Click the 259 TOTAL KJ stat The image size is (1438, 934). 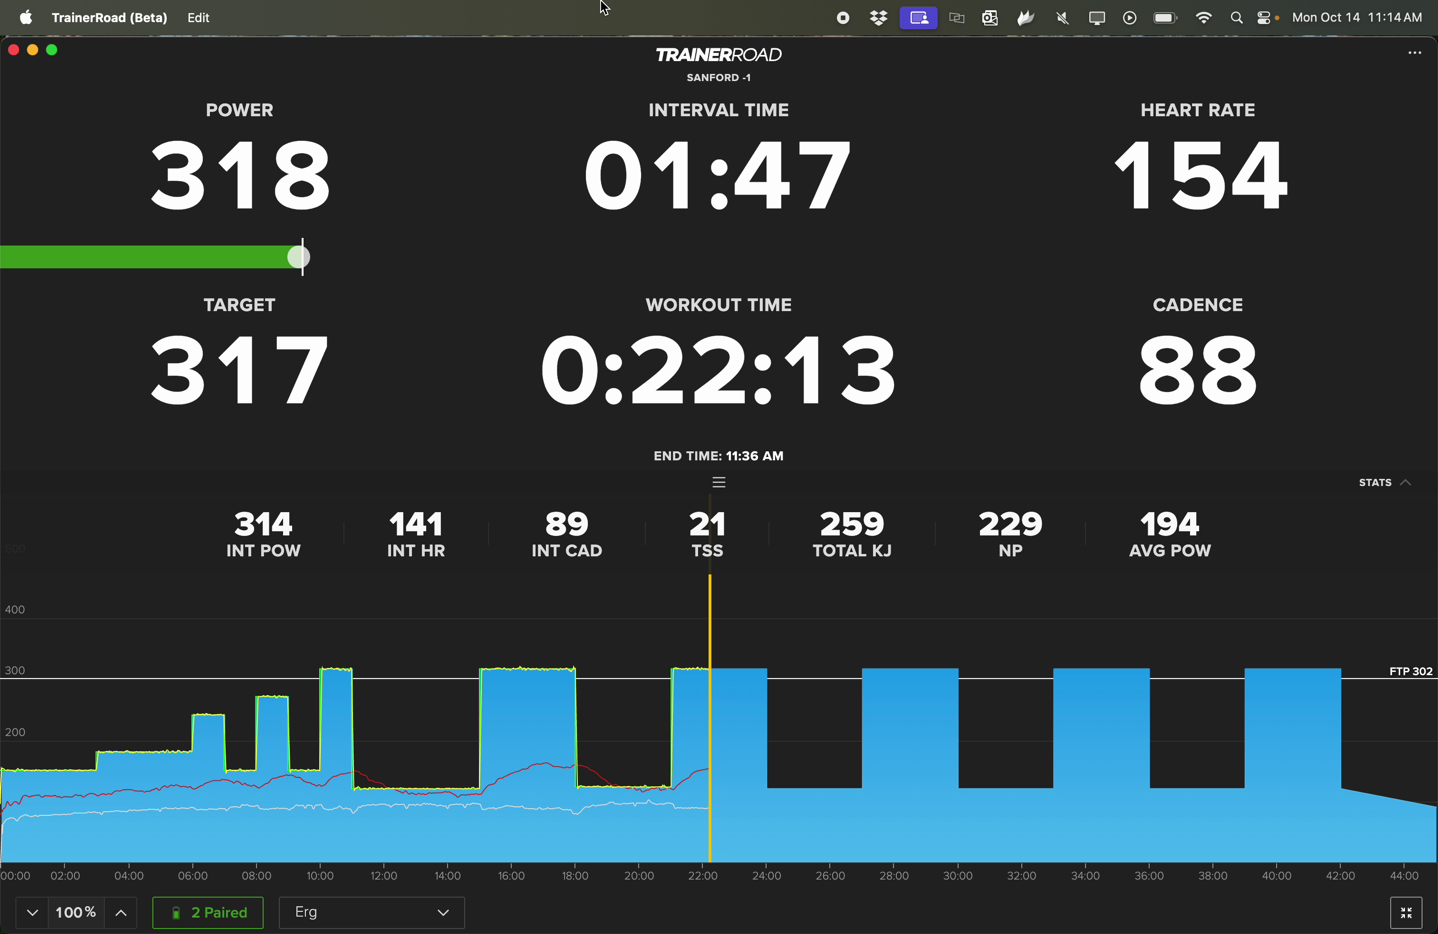coord(852,534)
